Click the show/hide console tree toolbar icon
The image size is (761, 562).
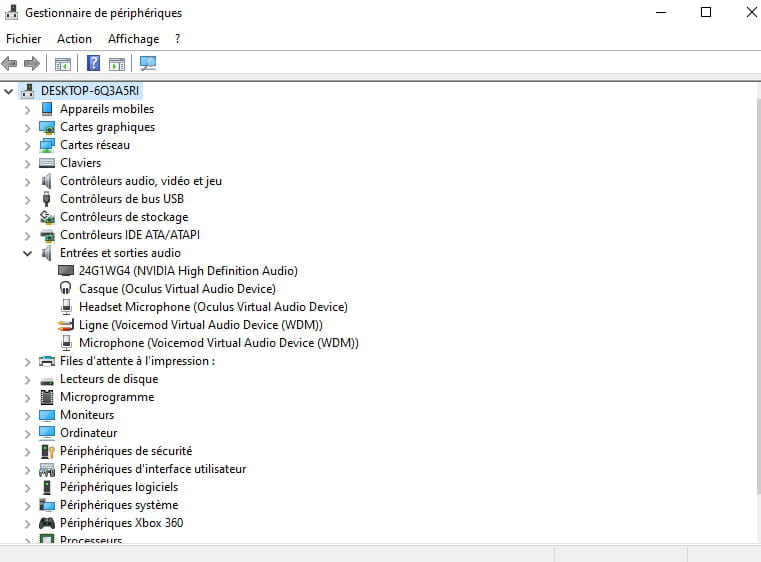coord(63,64)
